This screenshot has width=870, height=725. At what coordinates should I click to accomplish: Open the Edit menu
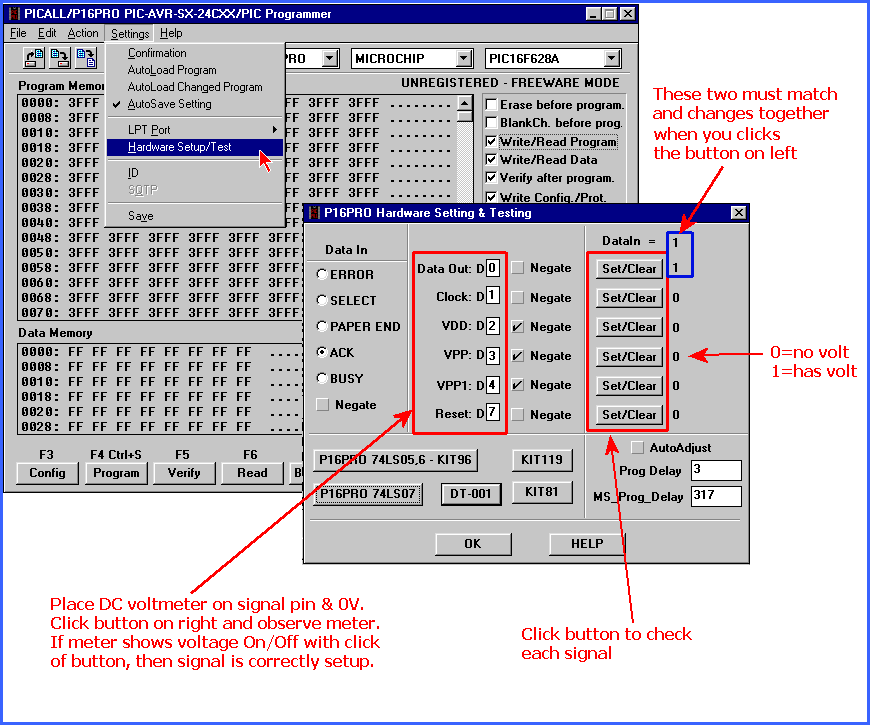[x=47, y=33]
